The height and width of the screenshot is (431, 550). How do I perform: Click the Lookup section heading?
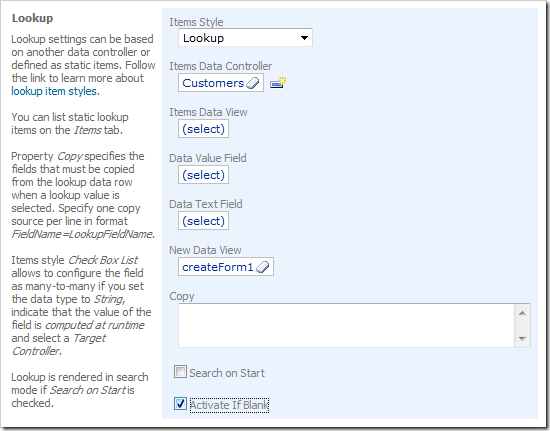pyautogui.click(x=32, y=18)
